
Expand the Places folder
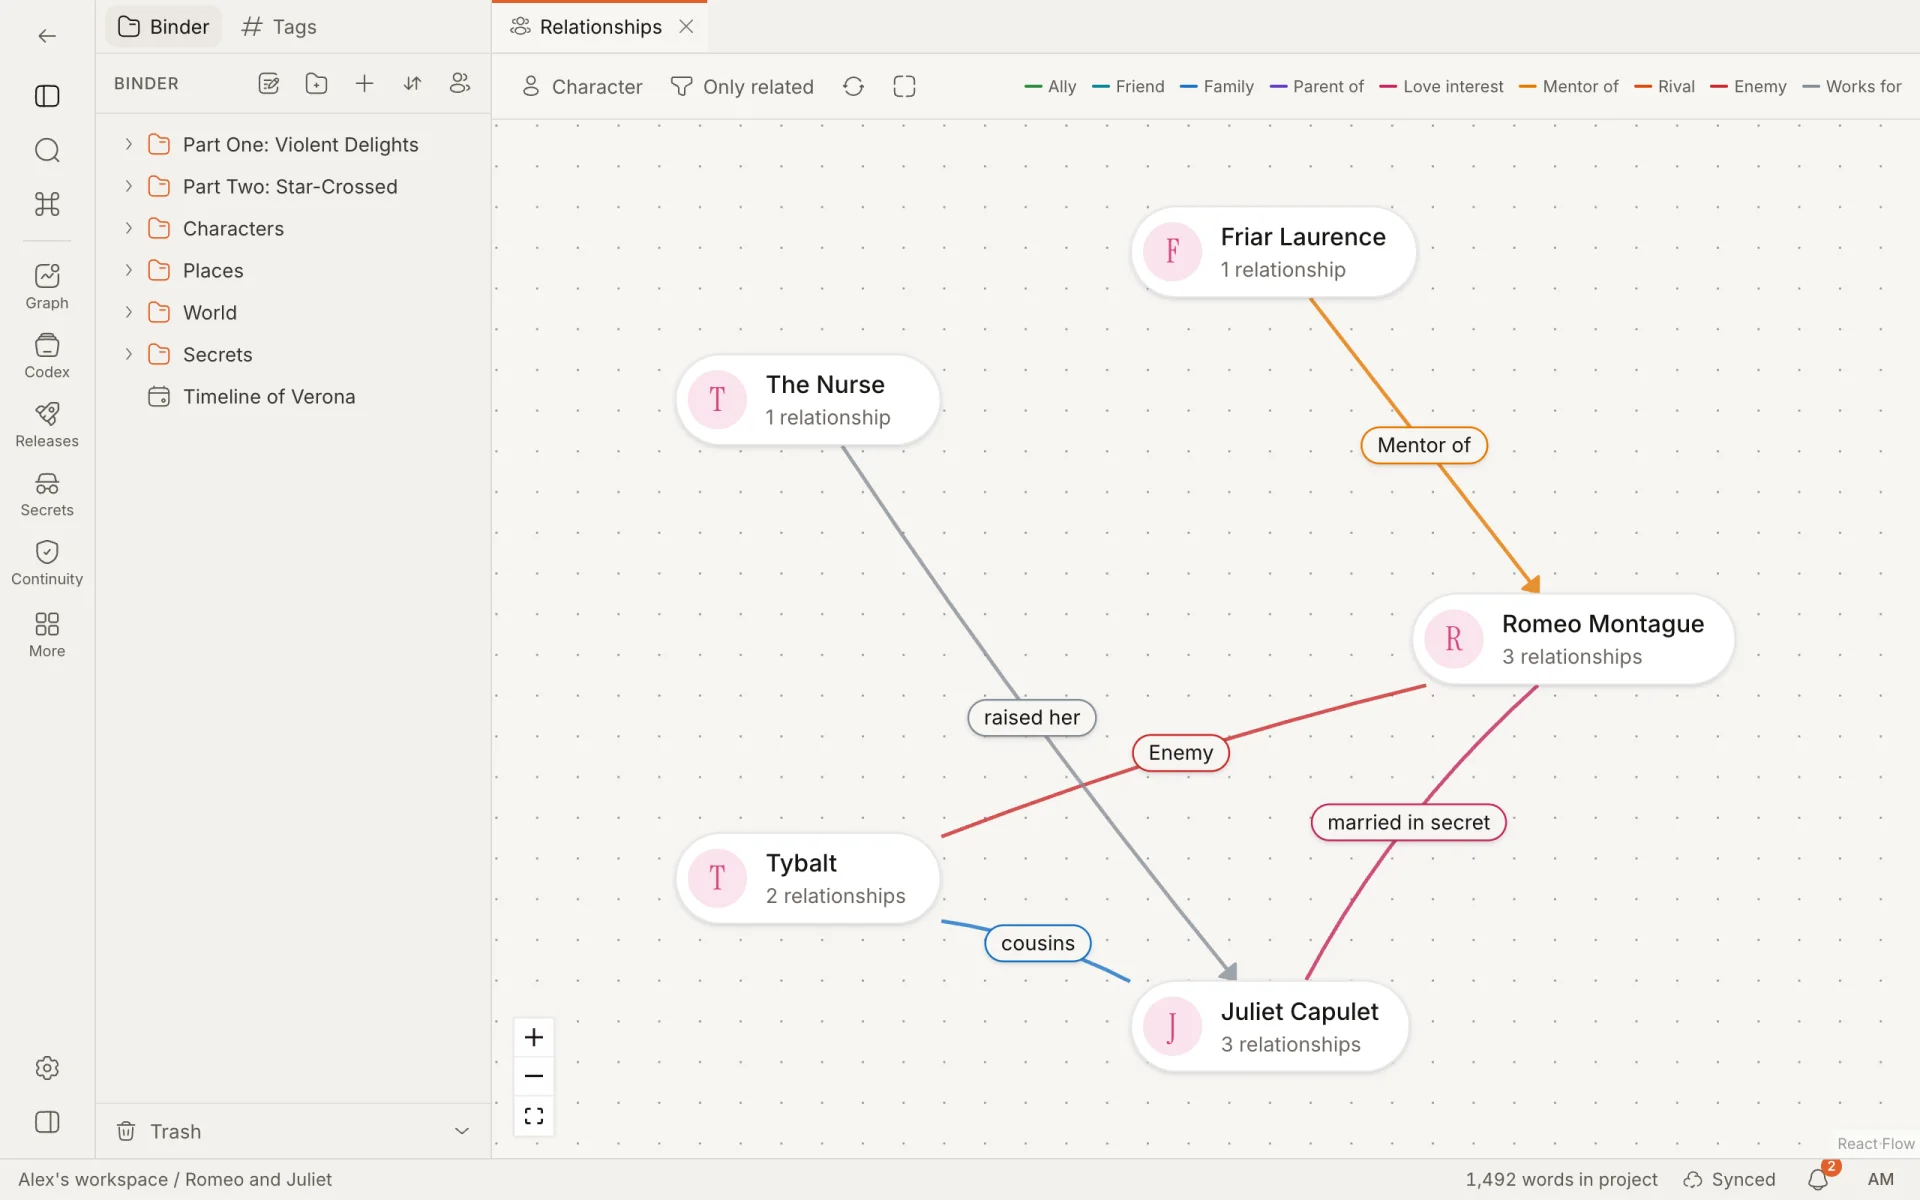128,271
